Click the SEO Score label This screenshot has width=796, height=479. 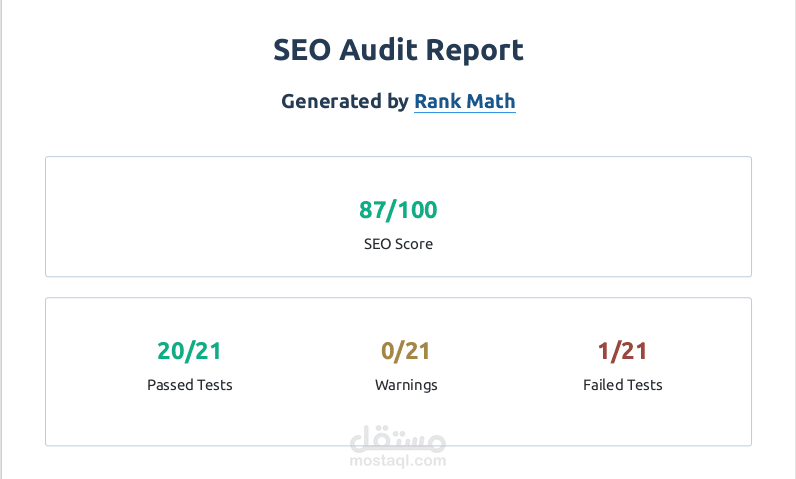point(398,244)
